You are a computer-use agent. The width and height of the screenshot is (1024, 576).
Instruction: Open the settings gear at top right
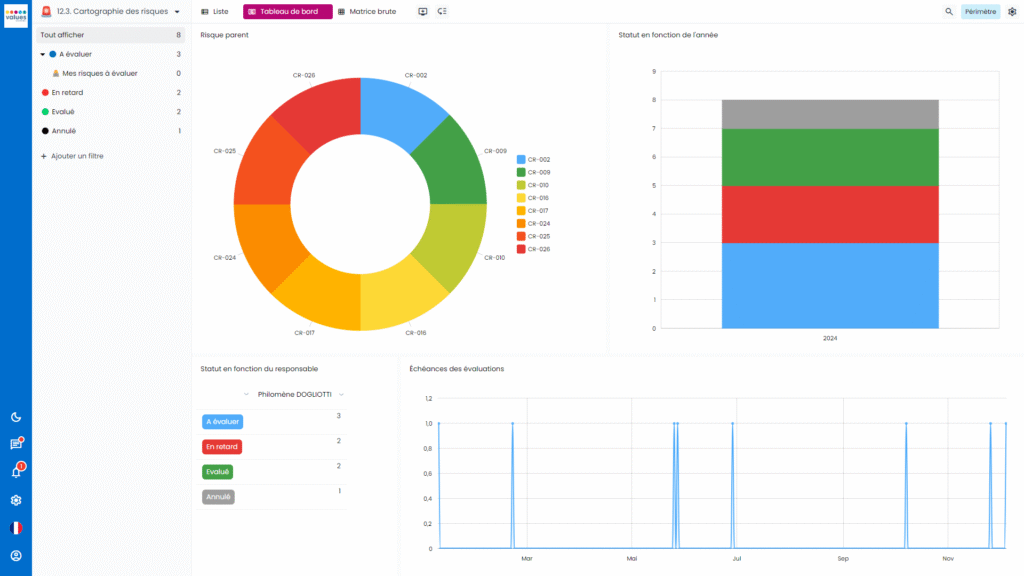(x=1012, y=12)
